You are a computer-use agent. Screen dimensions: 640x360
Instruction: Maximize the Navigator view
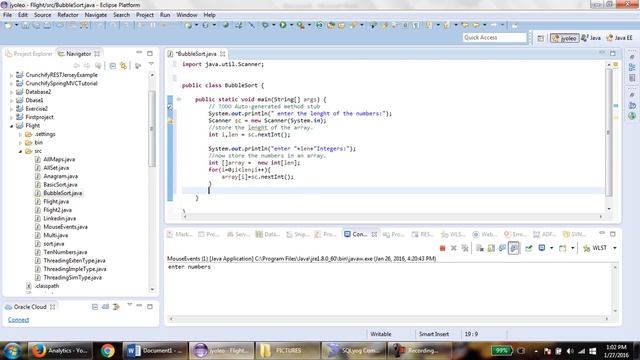pos(150,53)
